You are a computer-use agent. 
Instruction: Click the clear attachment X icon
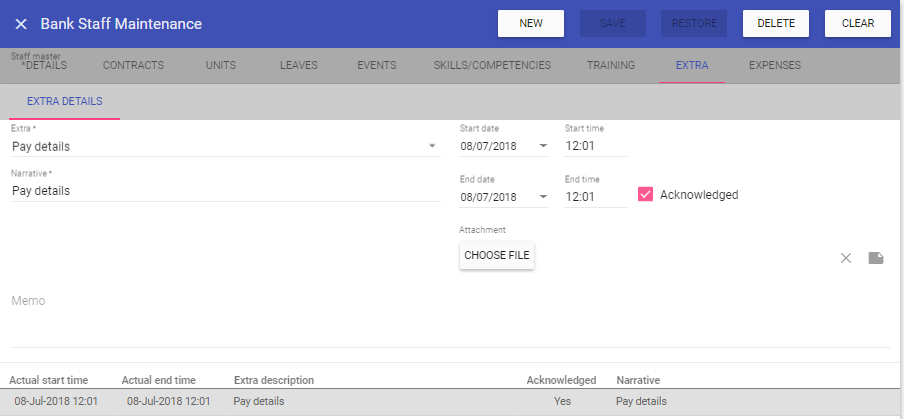tap(846, 258)
